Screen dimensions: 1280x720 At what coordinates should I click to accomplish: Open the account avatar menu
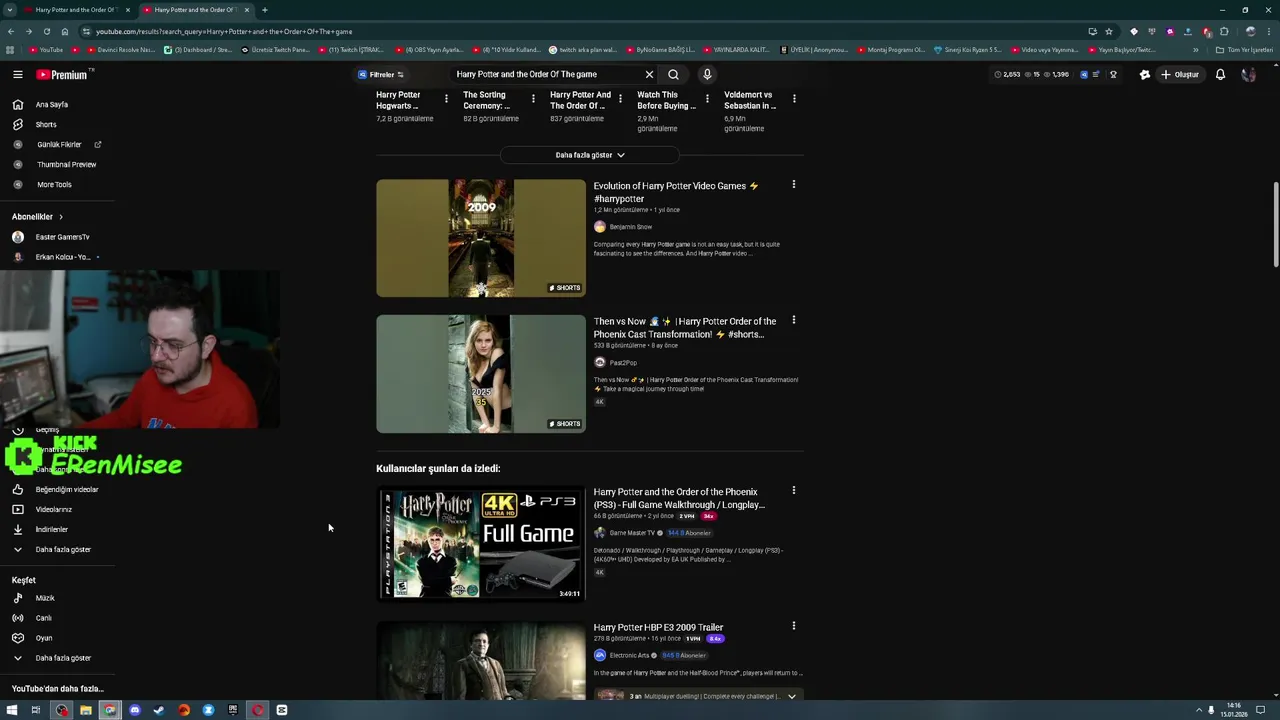[1248, 75]
